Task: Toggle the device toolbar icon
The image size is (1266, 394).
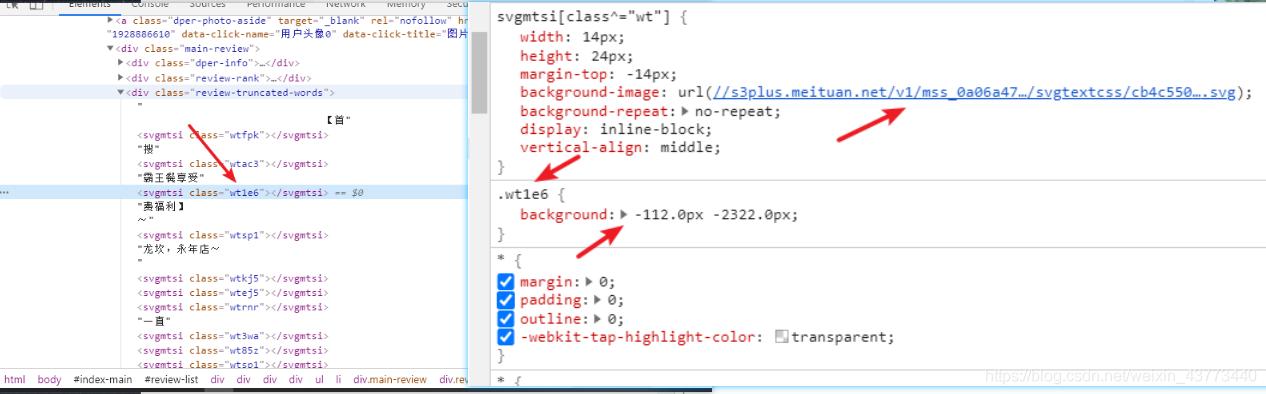Action: [37, 4]
